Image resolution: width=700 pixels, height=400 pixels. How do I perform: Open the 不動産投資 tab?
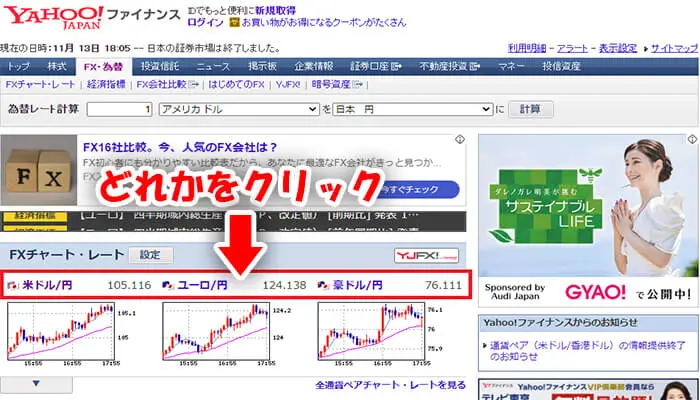(449, 67)
